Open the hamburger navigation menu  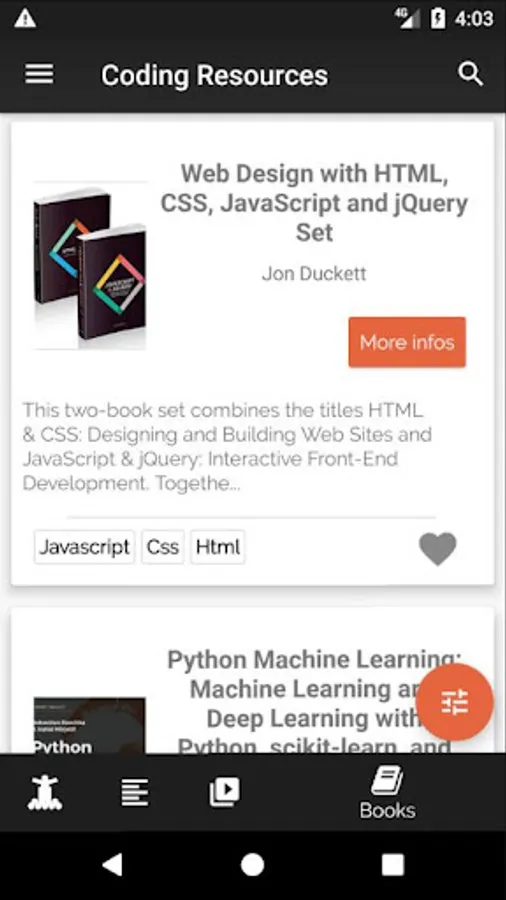(x=39, y=75)
